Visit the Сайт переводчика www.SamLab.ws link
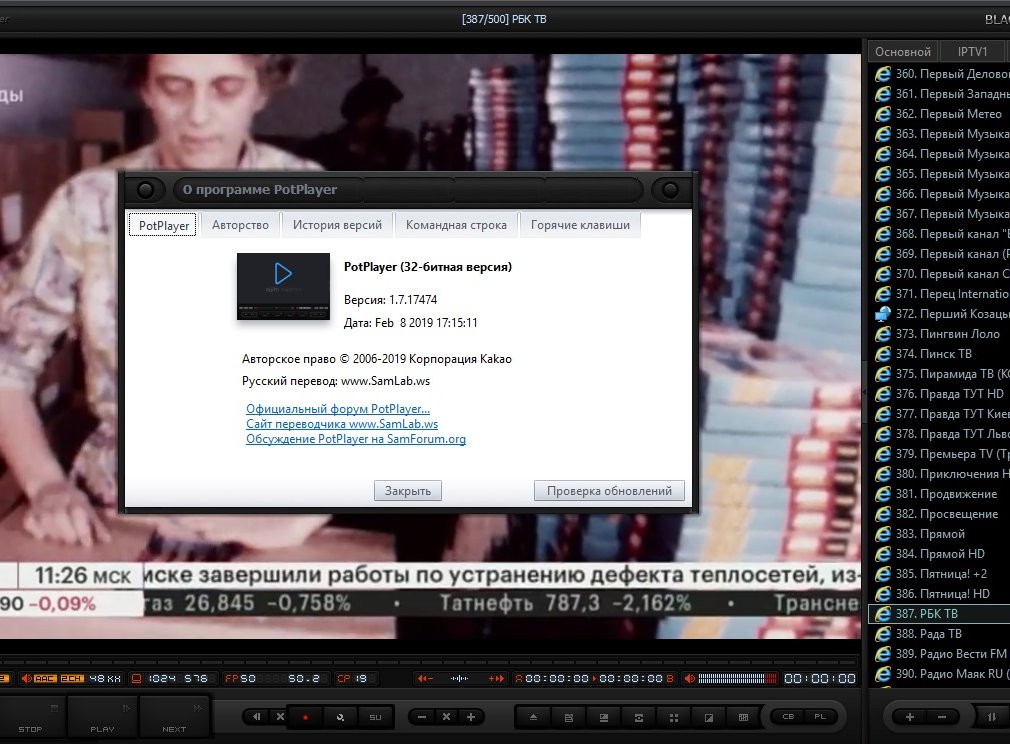This screenshot has height=744, width=1010. [x=342, y=424]
